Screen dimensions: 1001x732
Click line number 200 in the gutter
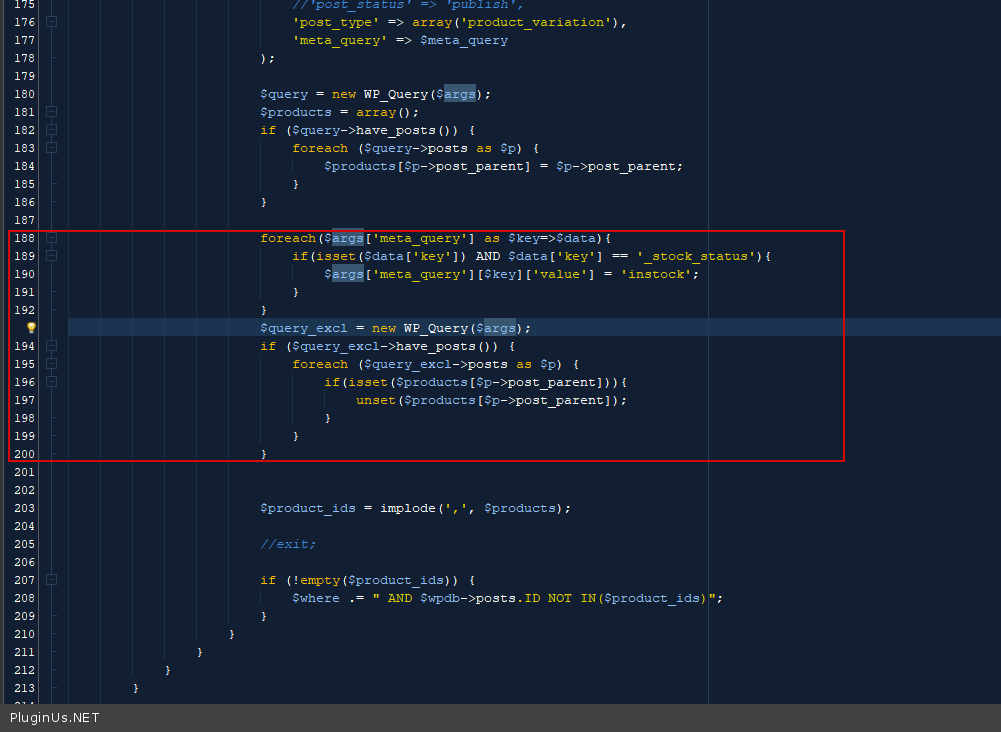[x=24, y=454]
